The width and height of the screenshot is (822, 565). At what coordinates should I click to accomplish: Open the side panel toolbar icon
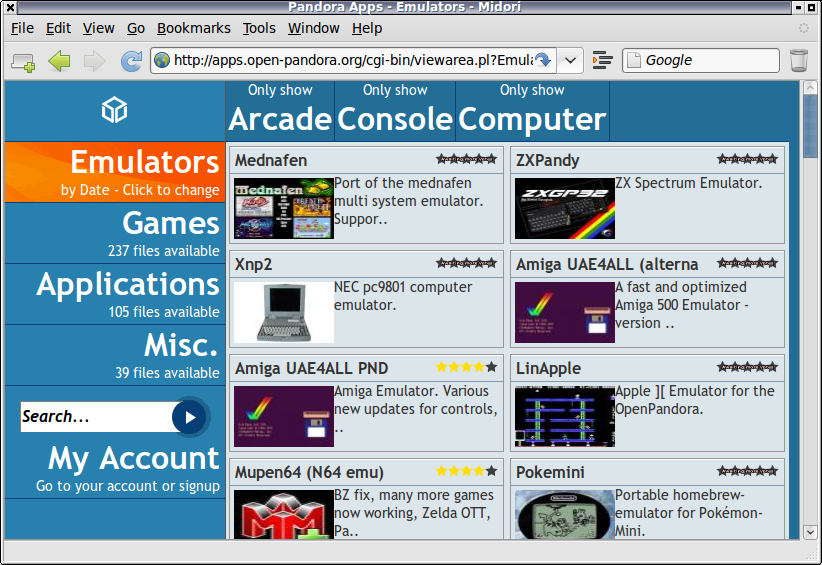tap(602, 60)
